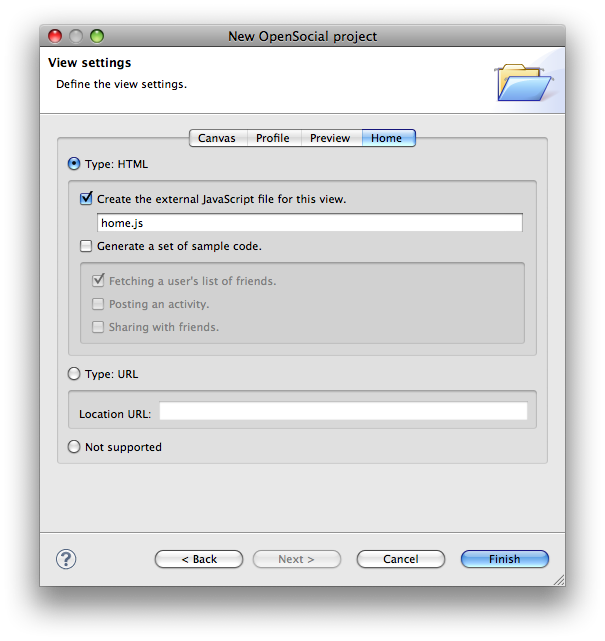Click the window resize grip corner
Screen dimensions: 605x641
pyautogui.click(x=559, y=580)
